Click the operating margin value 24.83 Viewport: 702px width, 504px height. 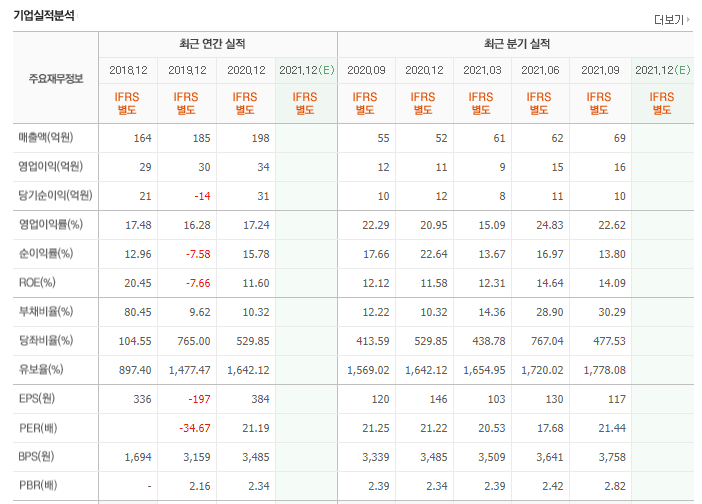[x=550, y=225]
